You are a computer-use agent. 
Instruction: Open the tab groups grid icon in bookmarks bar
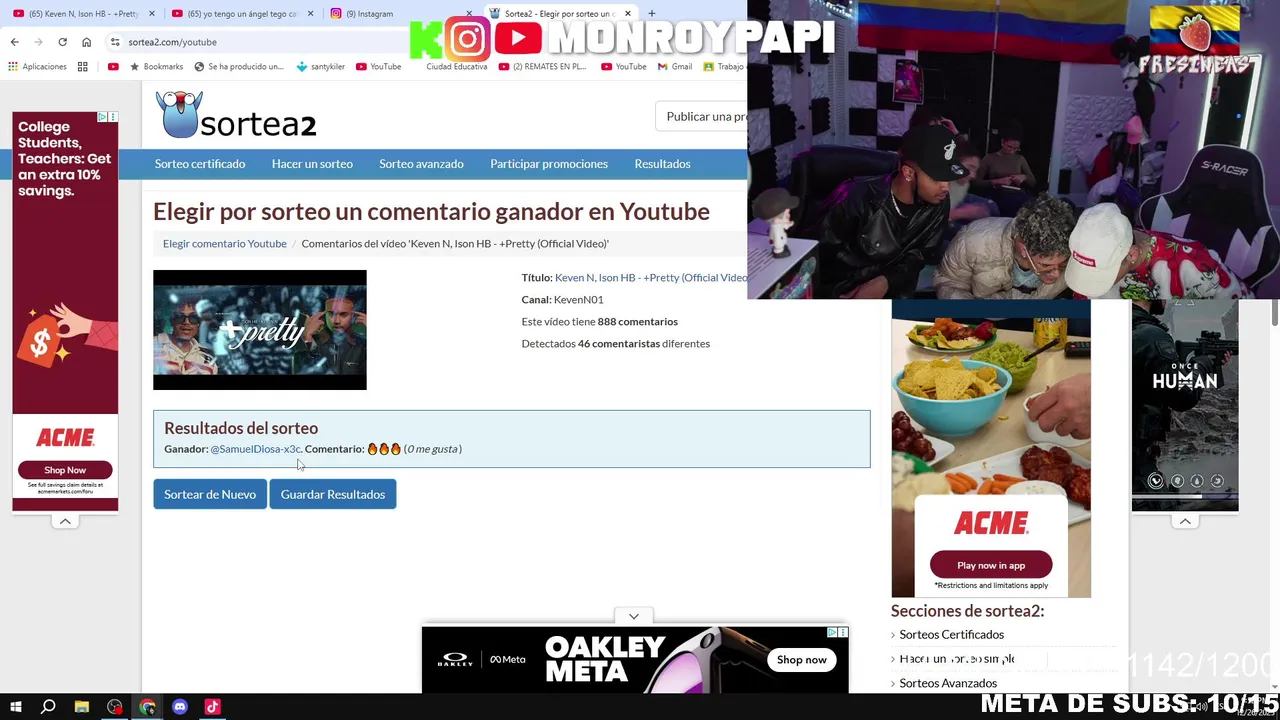point(83,67)
